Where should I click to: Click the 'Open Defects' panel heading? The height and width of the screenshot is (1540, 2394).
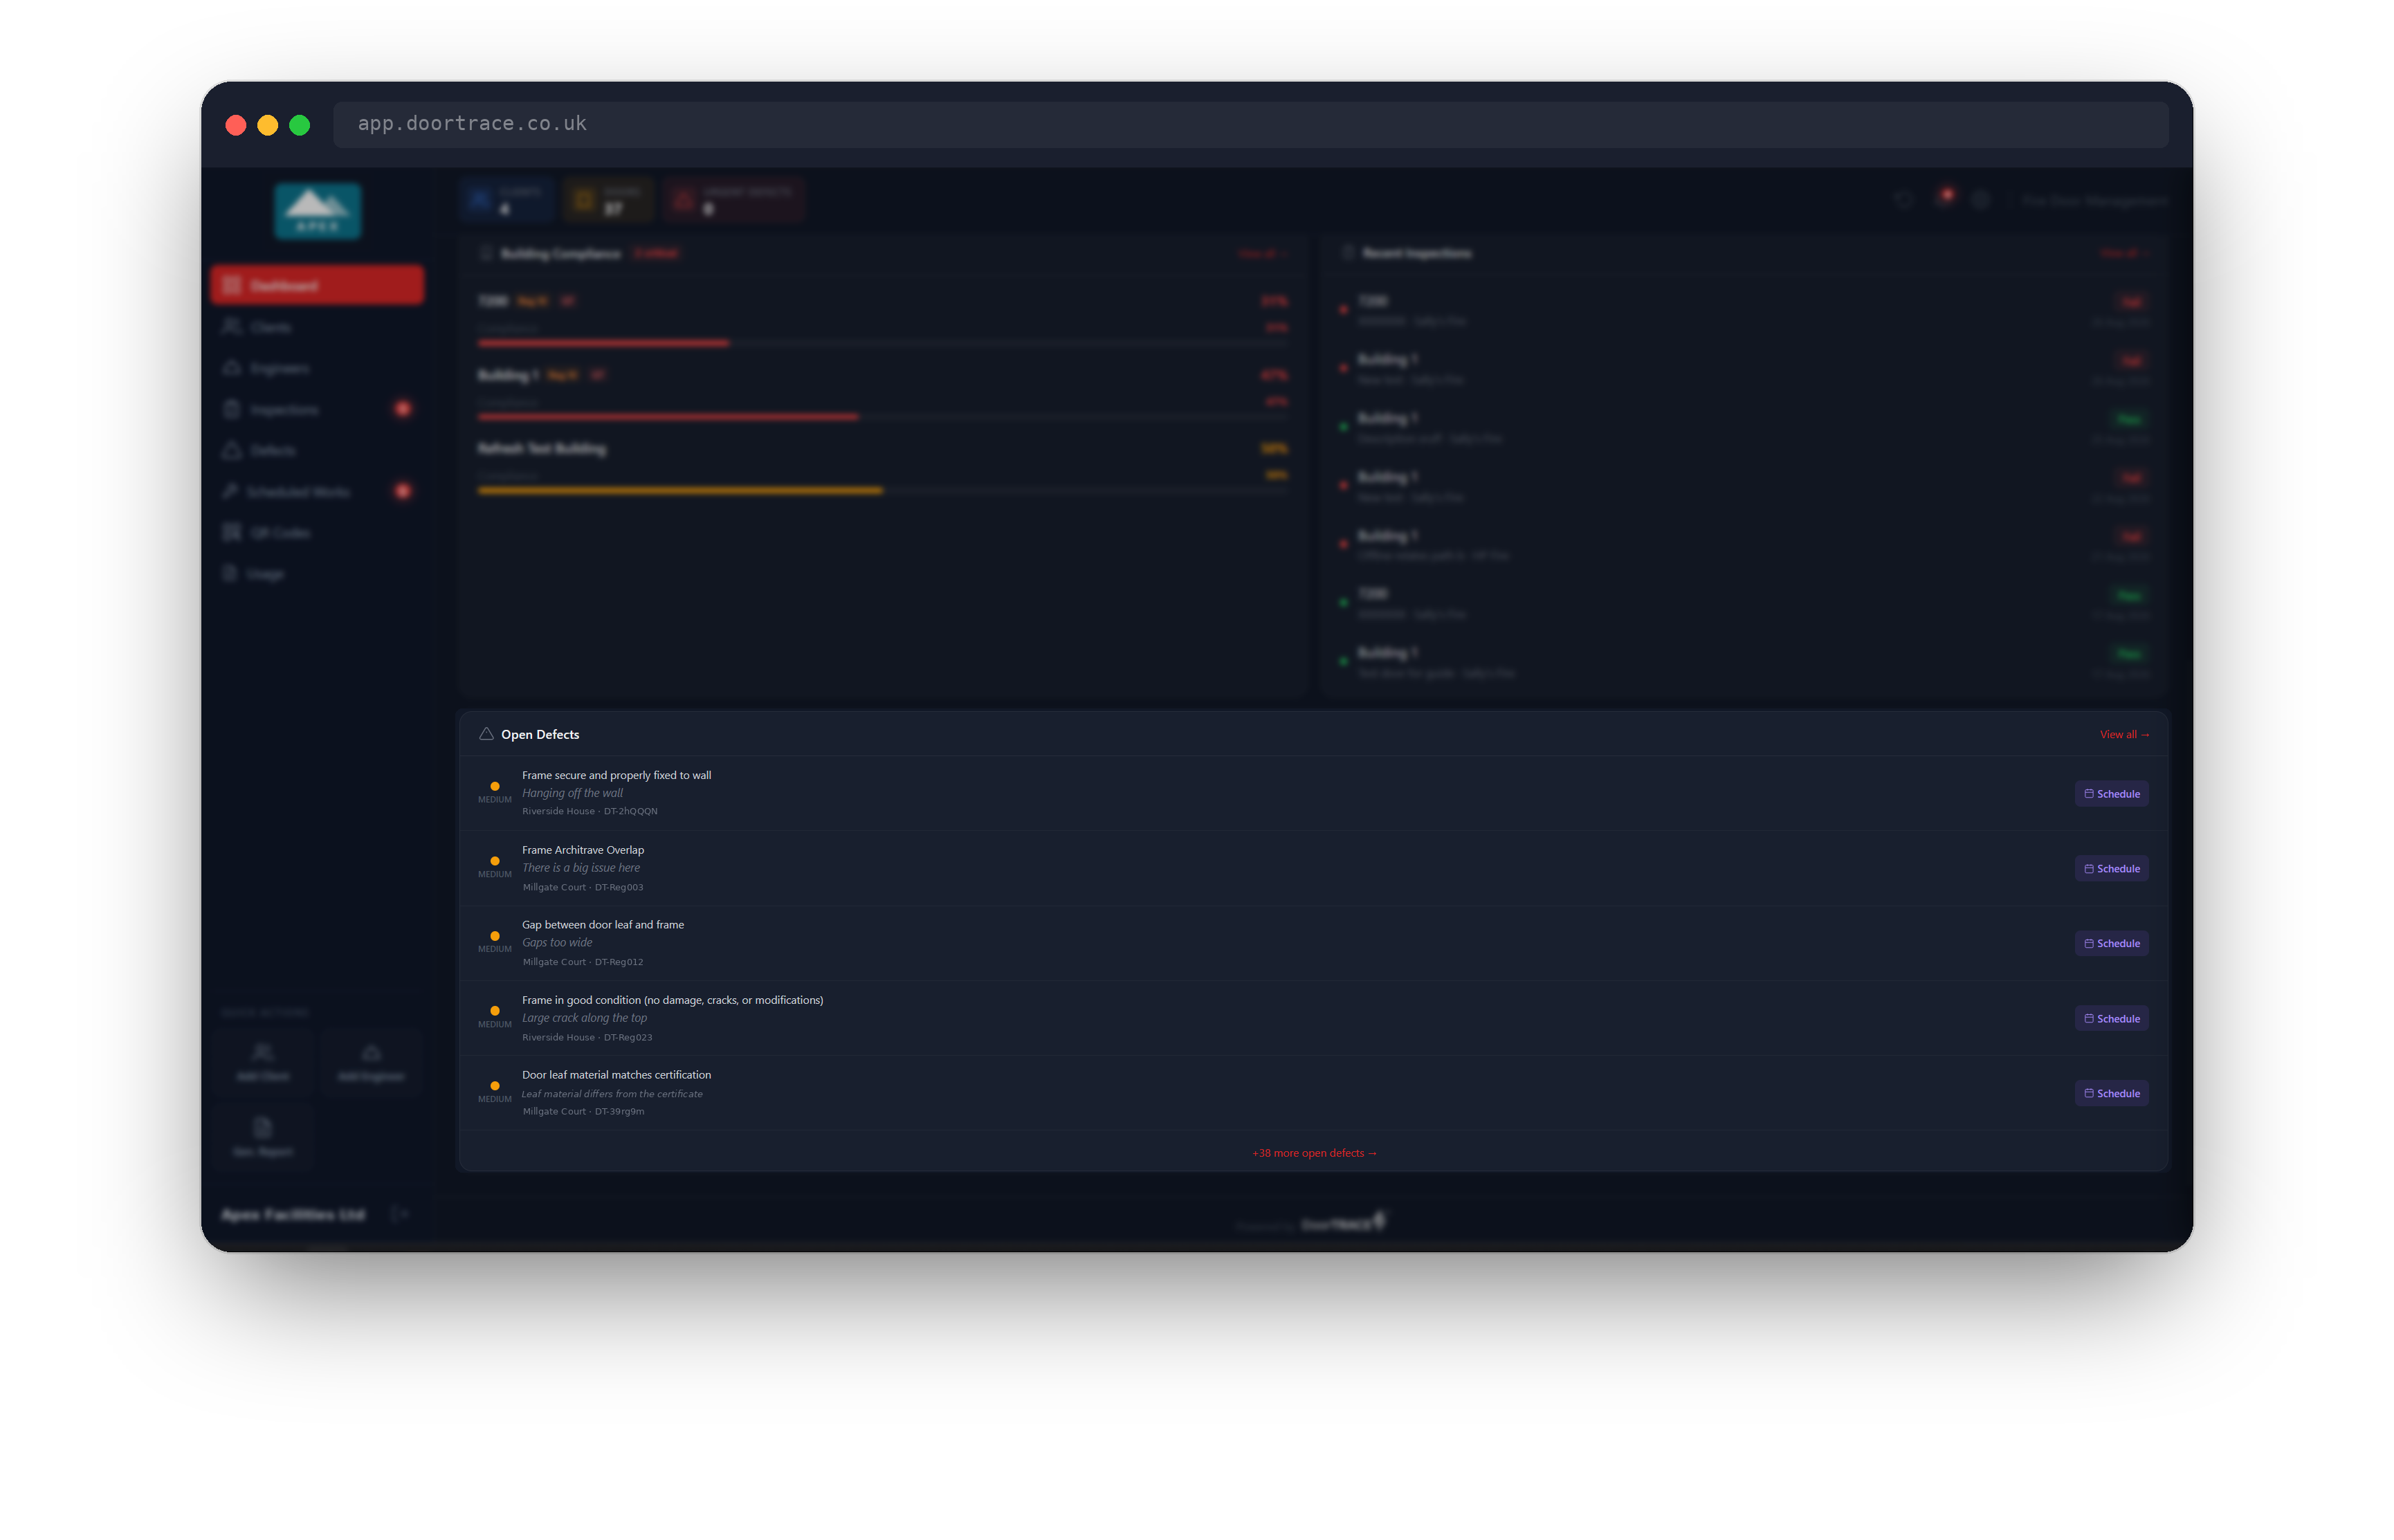[x=540, y=735]
